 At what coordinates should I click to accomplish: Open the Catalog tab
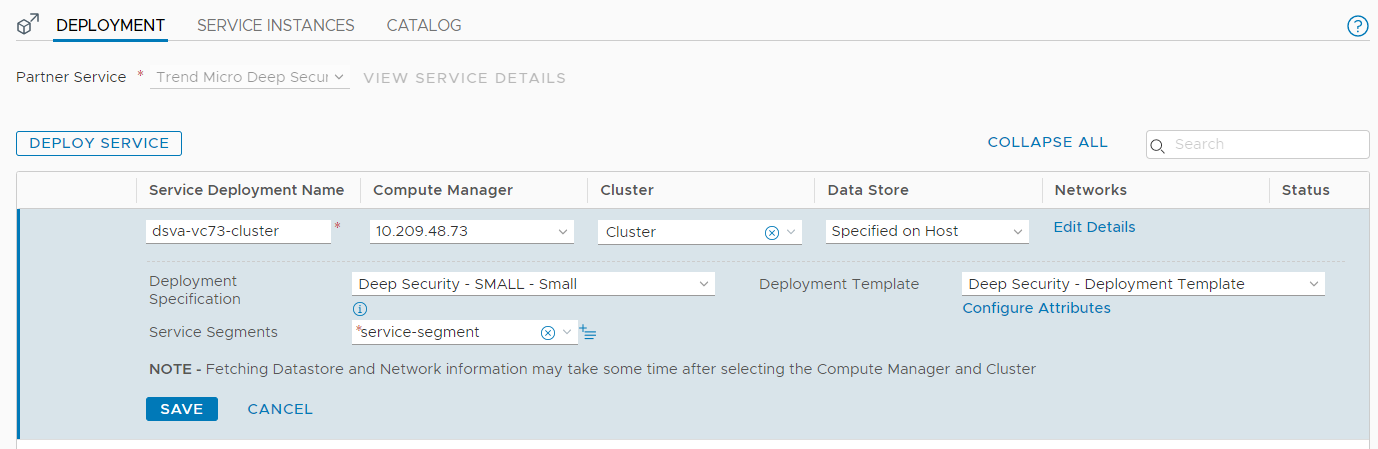(x=424, y=25)
